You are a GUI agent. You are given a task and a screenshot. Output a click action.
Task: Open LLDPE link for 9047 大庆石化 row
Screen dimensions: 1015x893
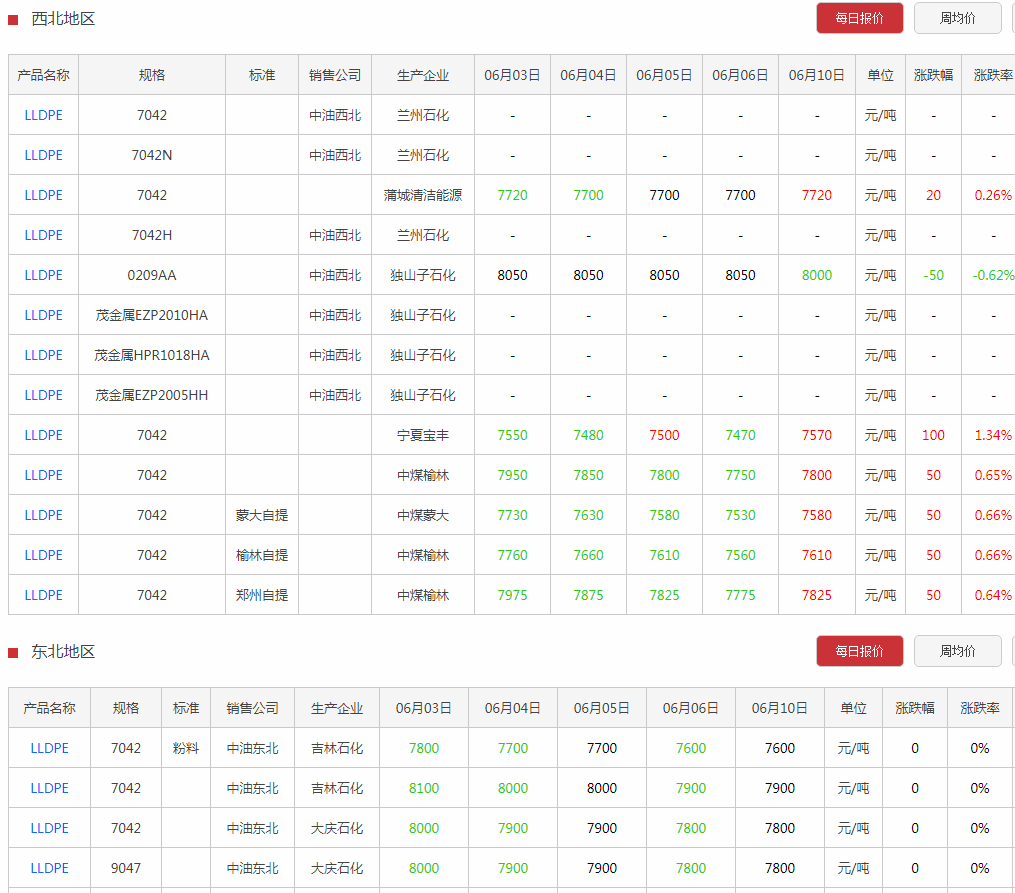tap(49, 868)
